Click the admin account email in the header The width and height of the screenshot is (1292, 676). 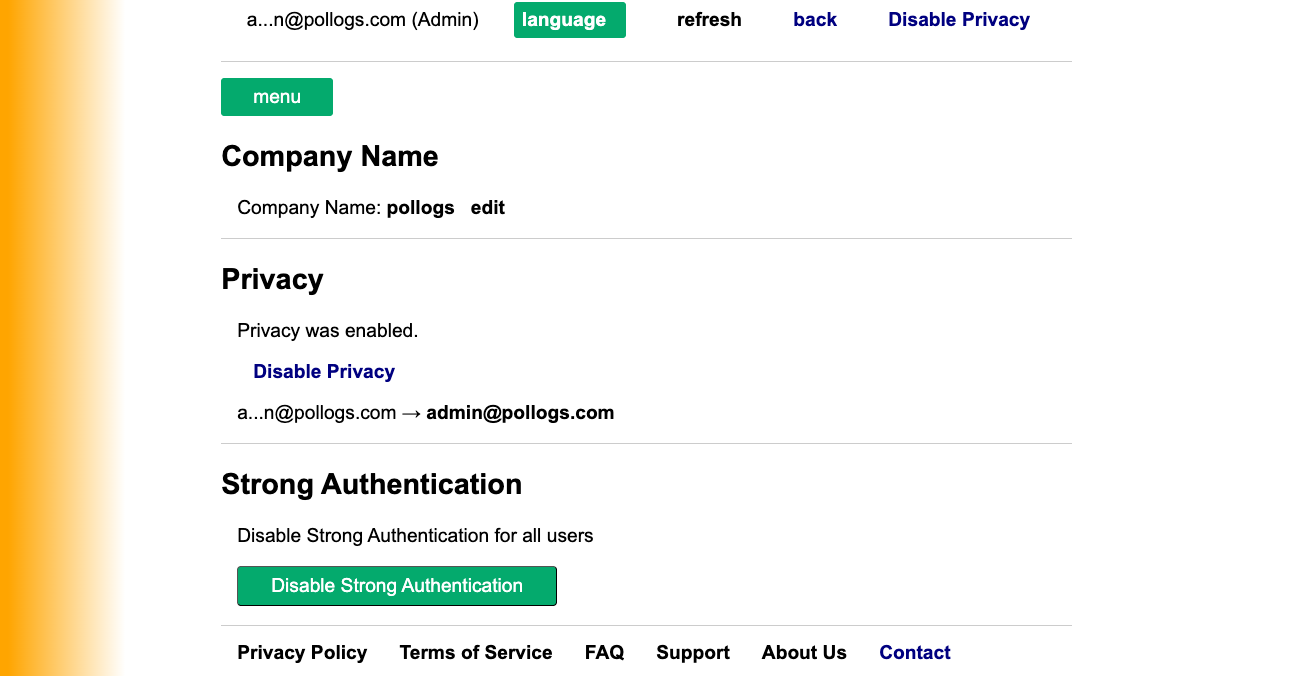pyautogui.click(x=362, y=19)
